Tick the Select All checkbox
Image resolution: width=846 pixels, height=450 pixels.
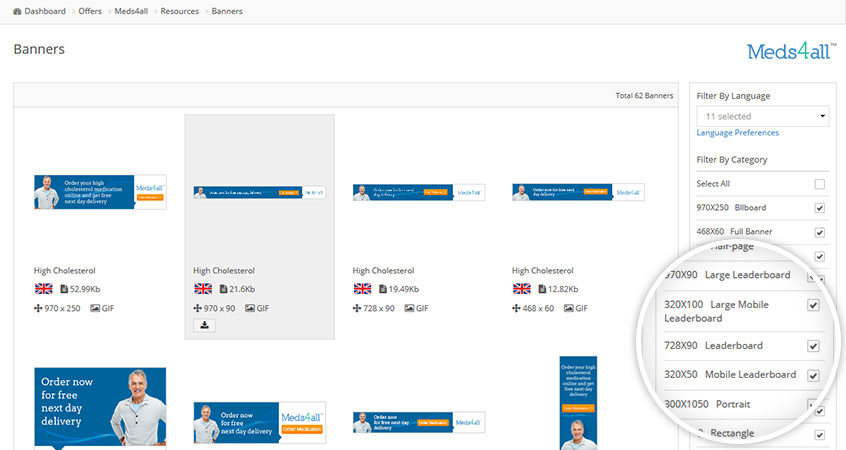tap(820, 184)
